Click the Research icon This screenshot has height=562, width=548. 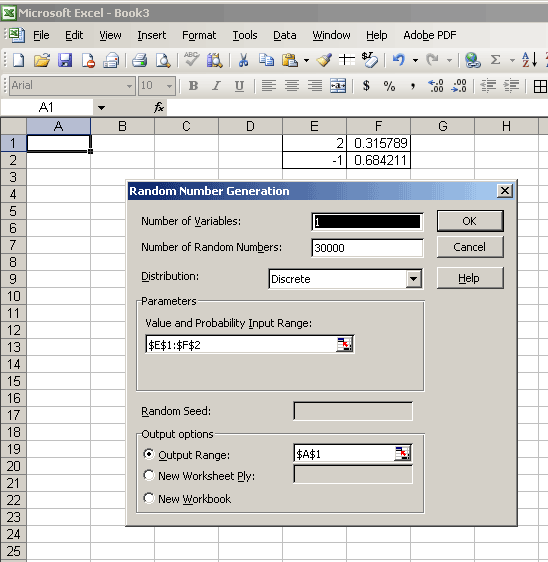(x=215, y=60)
